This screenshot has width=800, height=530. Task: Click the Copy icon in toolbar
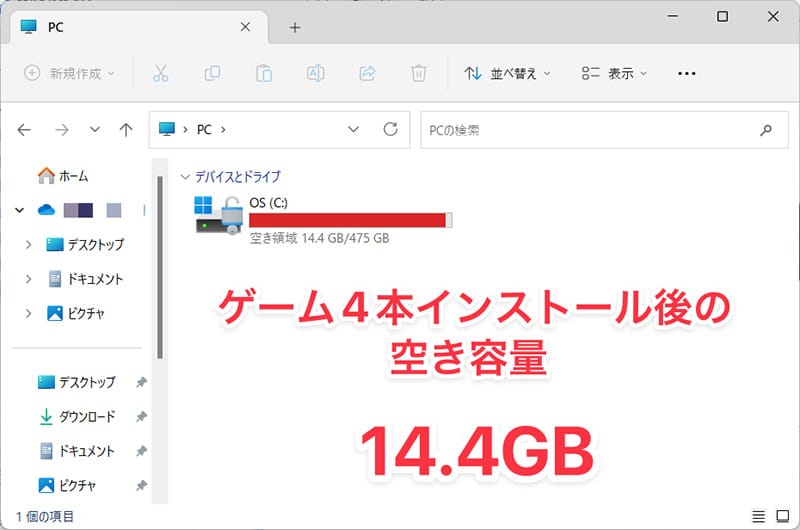tap(212, 73)
